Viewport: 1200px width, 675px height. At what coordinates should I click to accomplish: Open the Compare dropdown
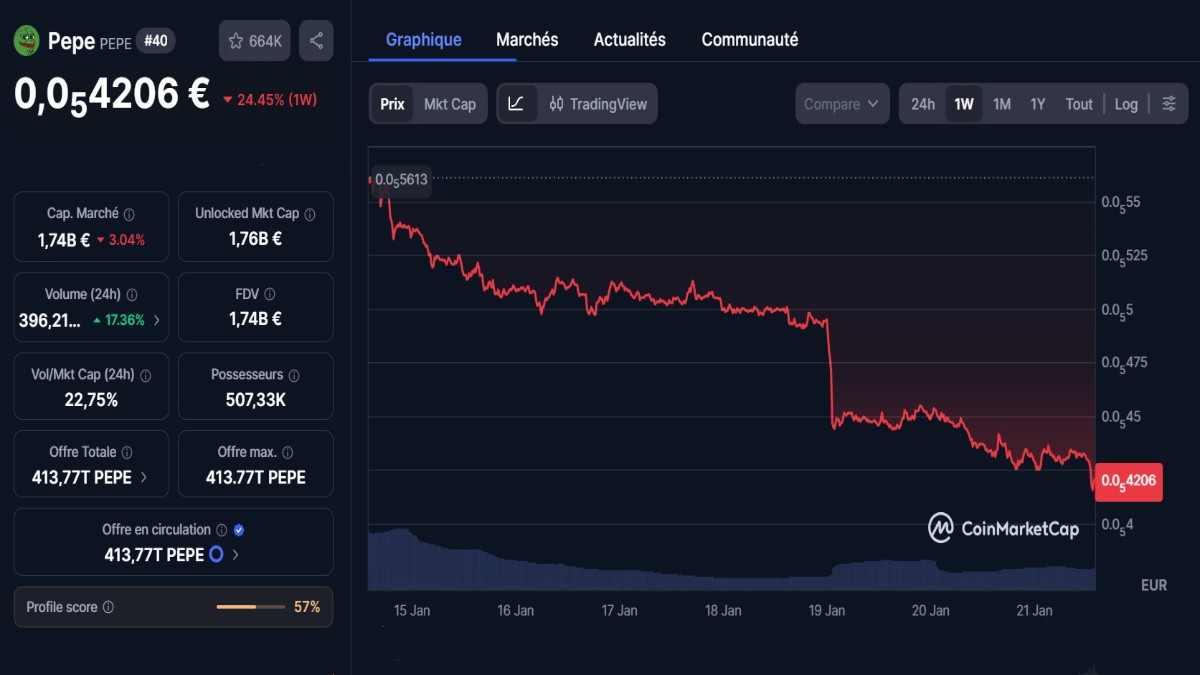click(842, 104)
